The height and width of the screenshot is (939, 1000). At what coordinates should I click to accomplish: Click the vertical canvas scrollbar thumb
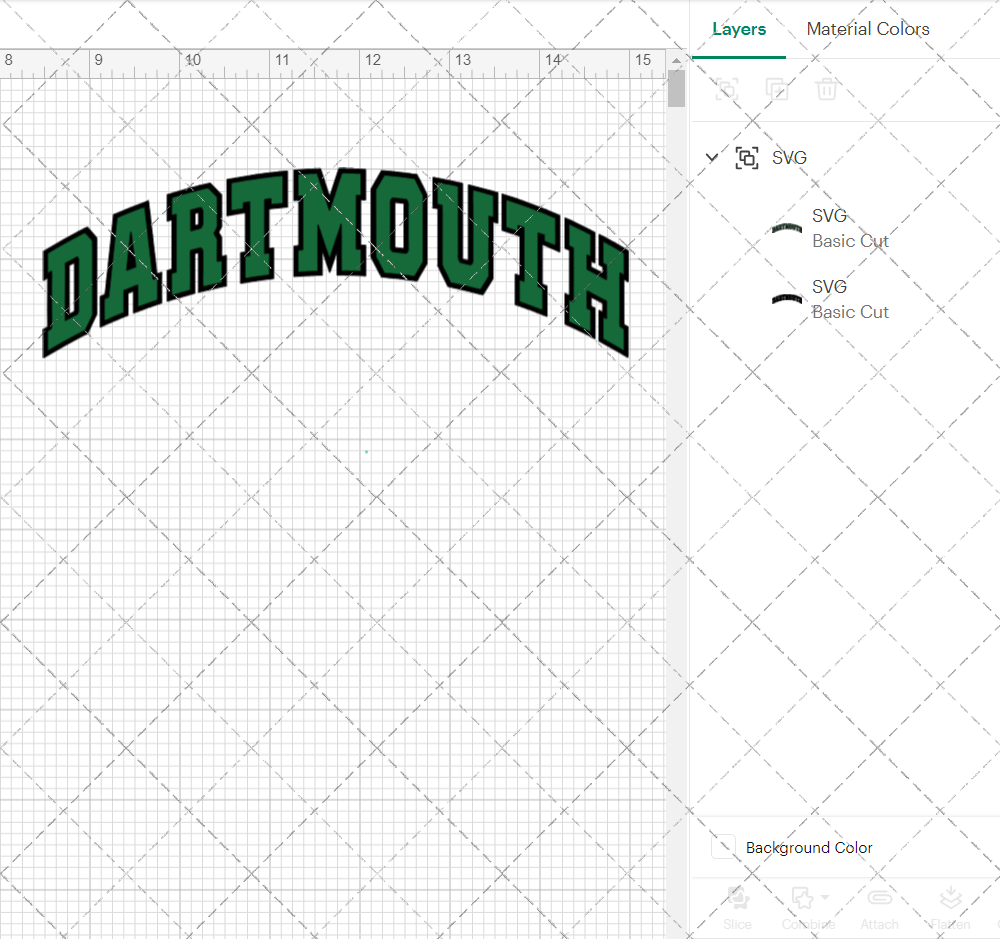click(x=676, y=89)
